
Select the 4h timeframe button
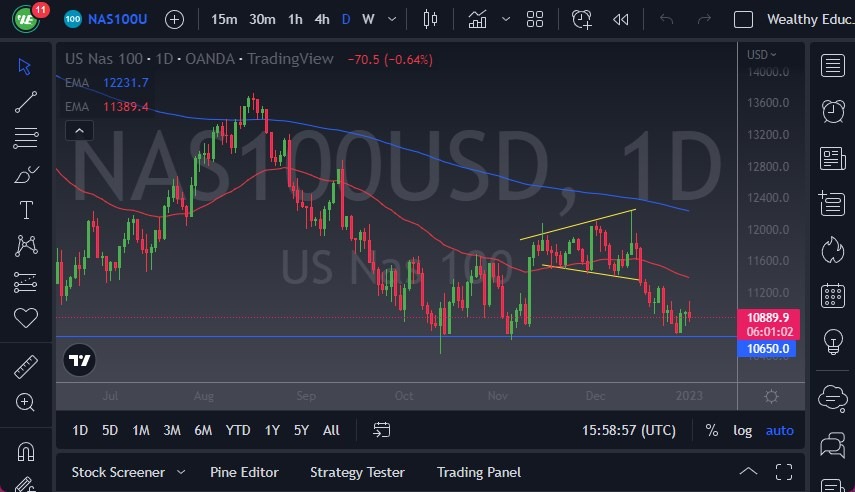(321, 19)
